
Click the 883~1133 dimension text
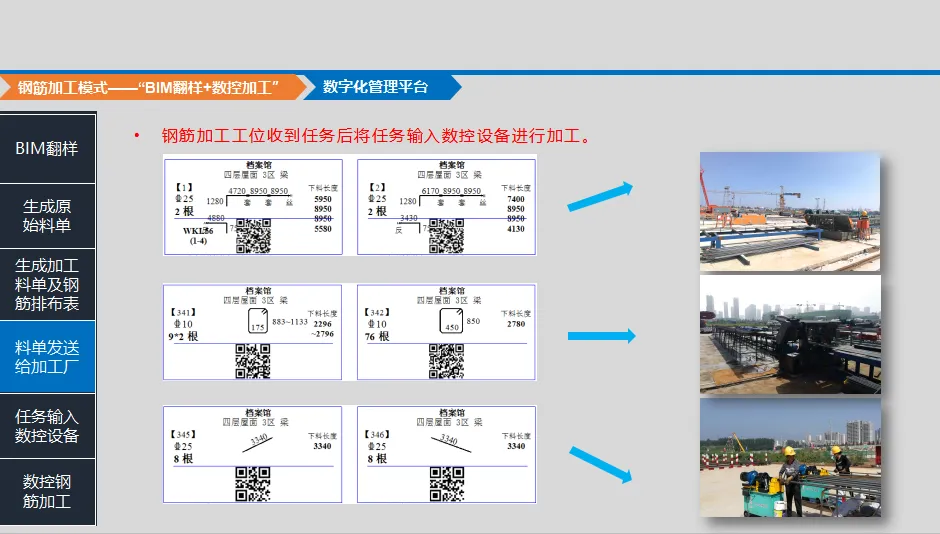(x=290, y=322)
